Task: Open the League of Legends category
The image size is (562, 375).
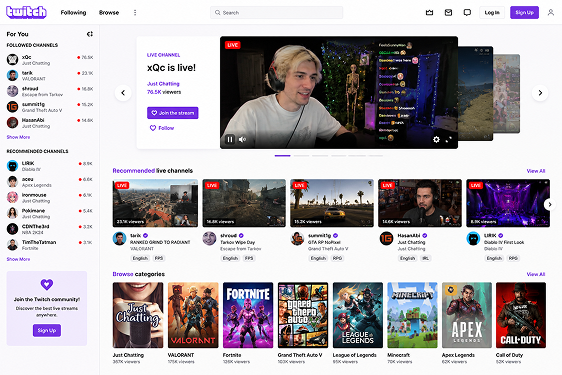Action: 358,315
